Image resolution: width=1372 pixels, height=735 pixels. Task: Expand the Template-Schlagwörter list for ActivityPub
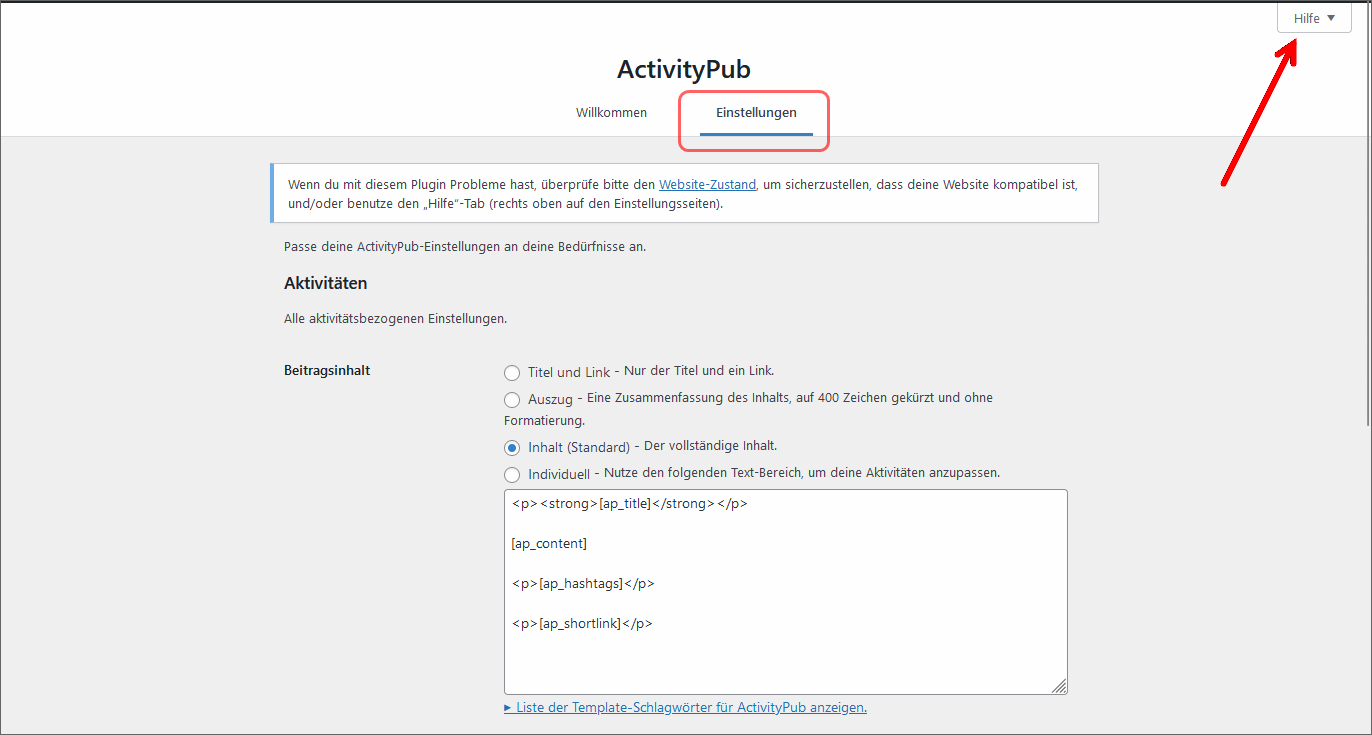click(x=685, y=708)
